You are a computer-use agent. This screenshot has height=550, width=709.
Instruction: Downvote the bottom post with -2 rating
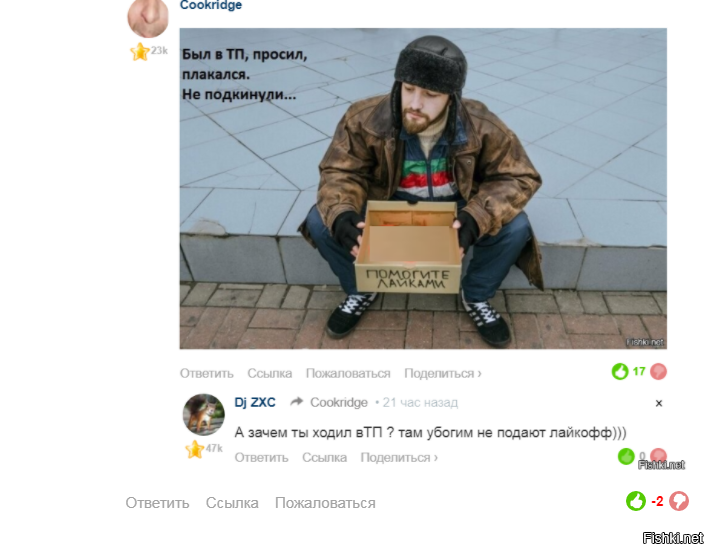click(679, 501)
